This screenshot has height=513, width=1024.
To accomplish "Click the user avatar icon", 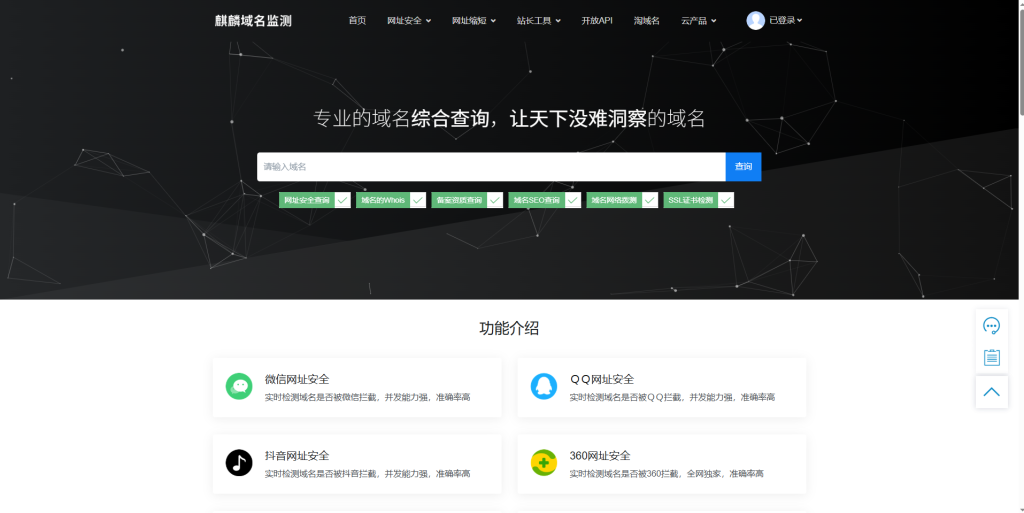I will (x=756, y=21).
